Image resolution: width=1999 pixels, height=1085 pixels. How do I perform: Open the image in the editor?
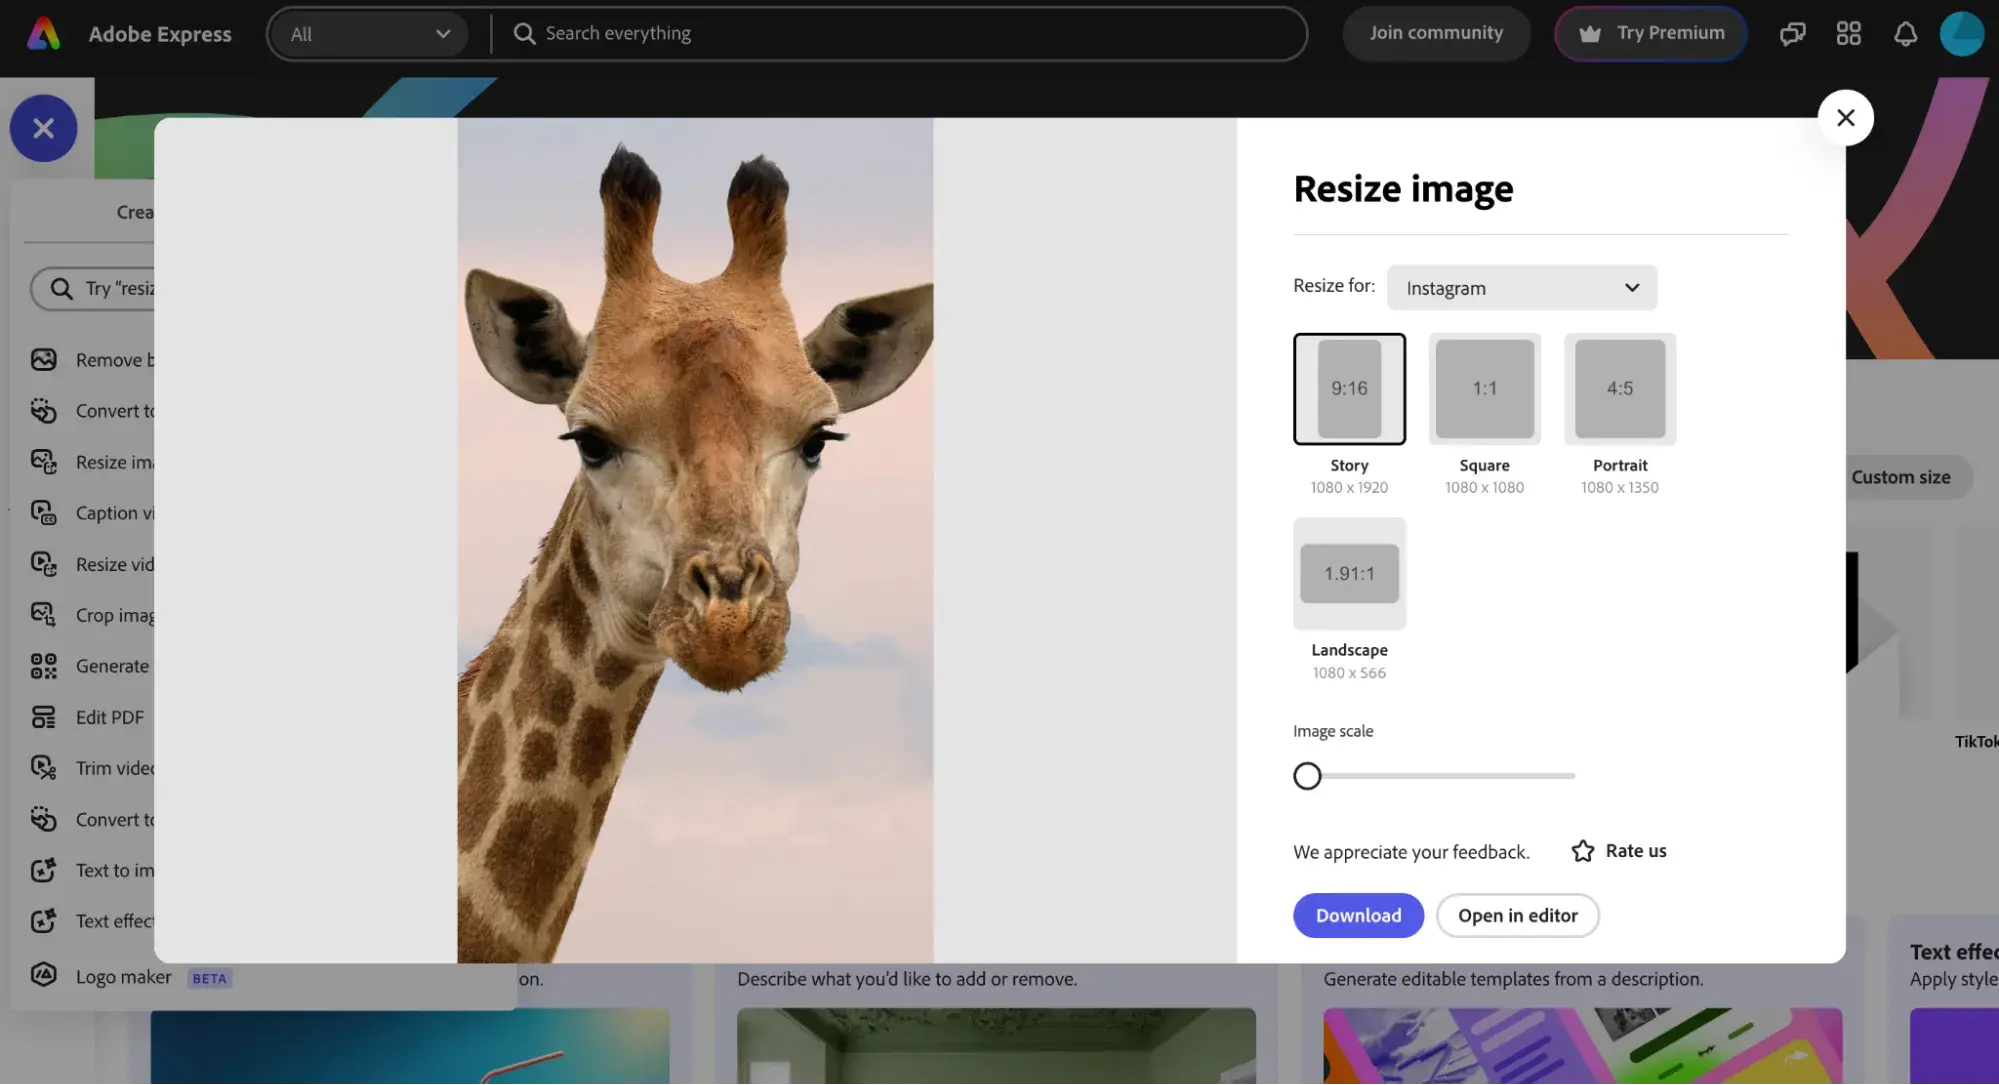(x=1517, y=915)
